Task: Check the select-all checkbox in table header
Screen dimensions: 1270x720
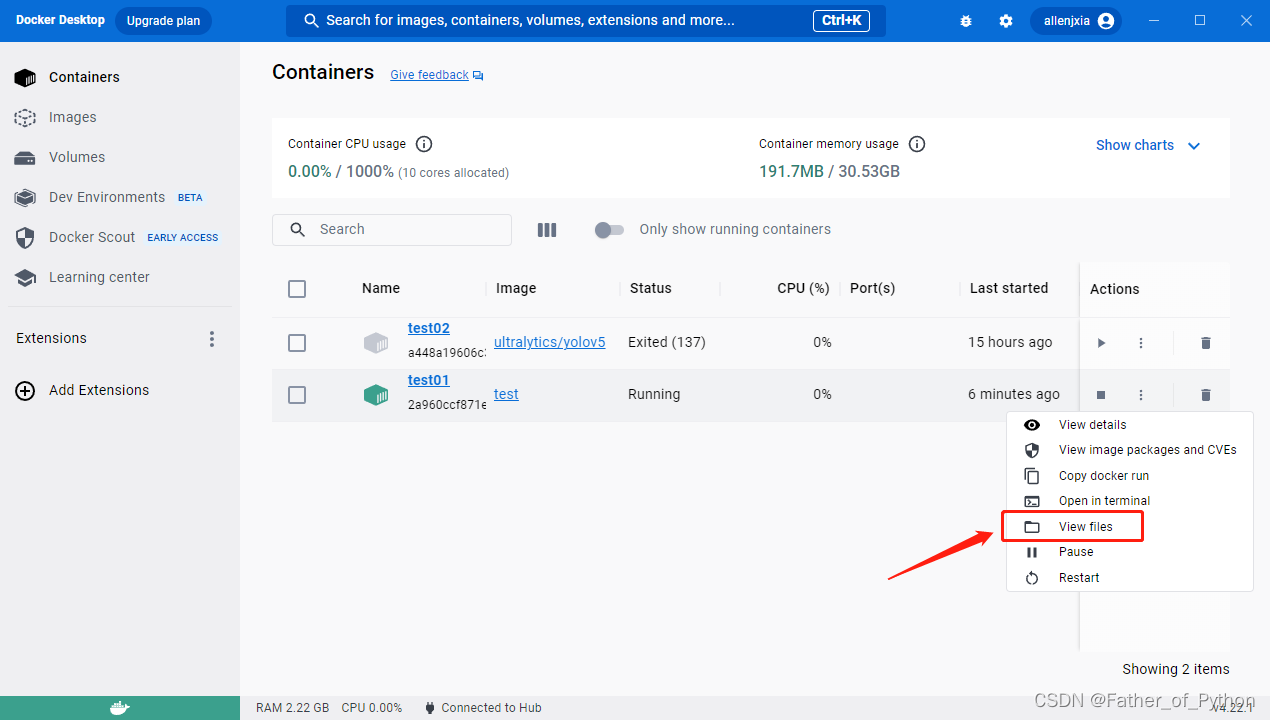Action: (297, 289)
